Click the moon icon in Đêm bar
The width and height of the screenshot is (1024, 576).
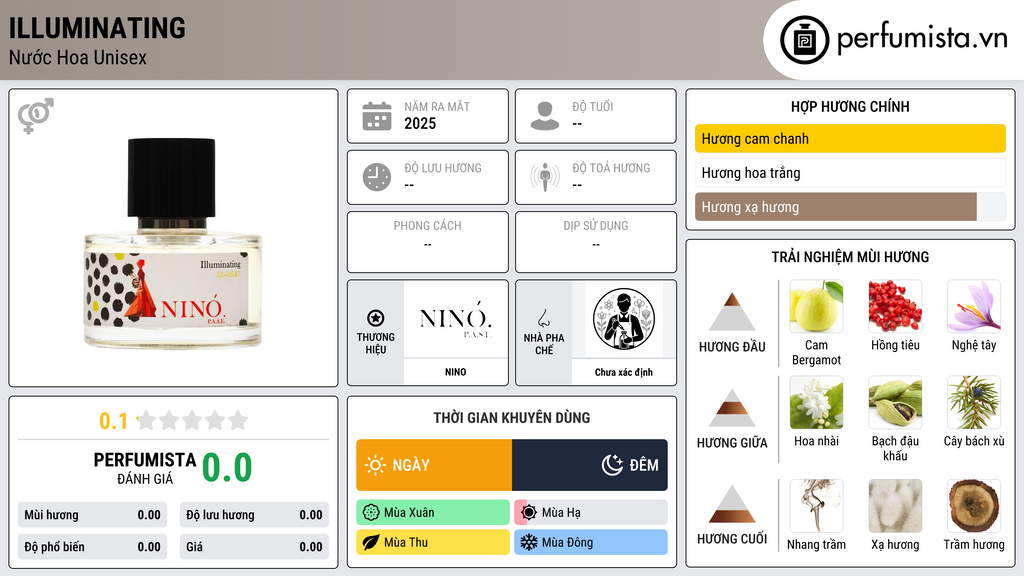point(612,465)
